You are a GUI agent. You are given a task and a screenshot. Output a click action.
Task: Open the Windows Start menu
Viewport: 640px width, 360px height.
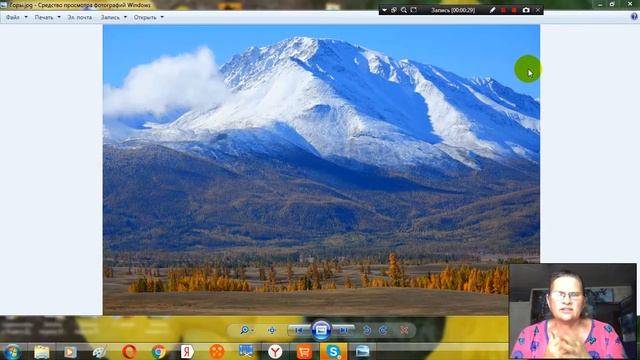pyautogui.click(x=13, y=351)
